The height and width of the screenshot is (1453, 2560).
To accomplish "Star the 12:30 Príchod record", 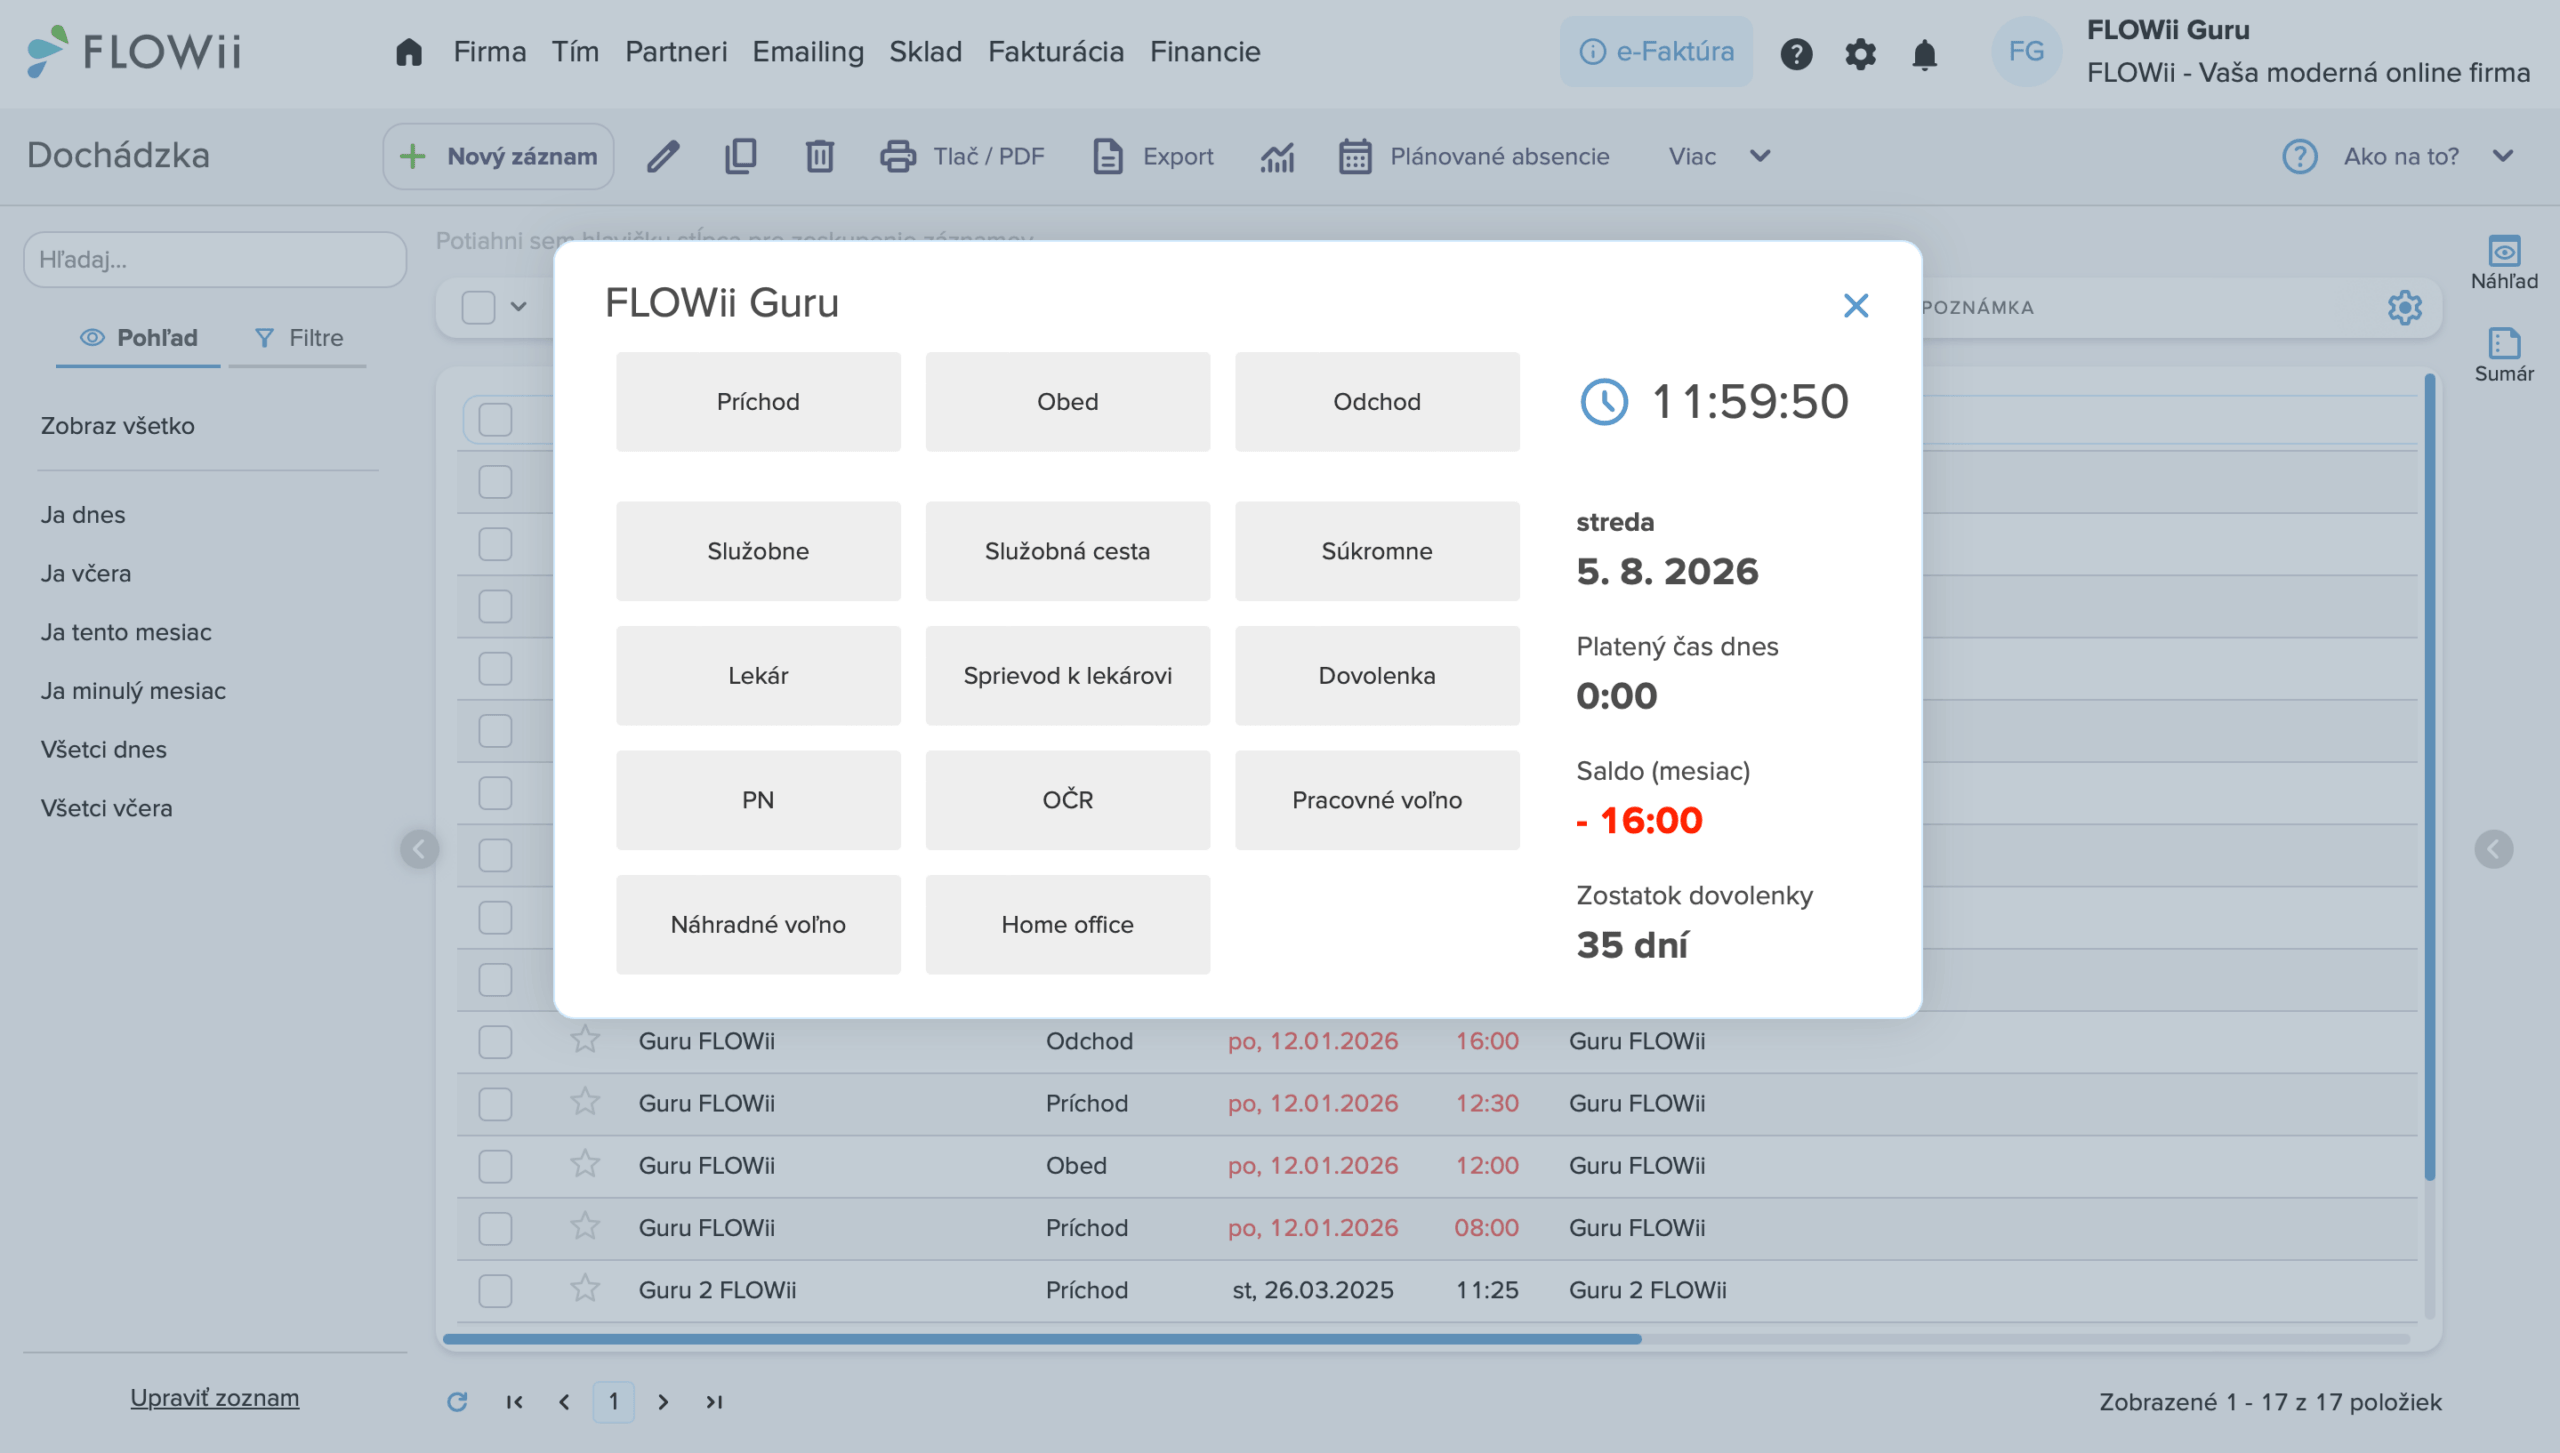I will pos(585,1102).
